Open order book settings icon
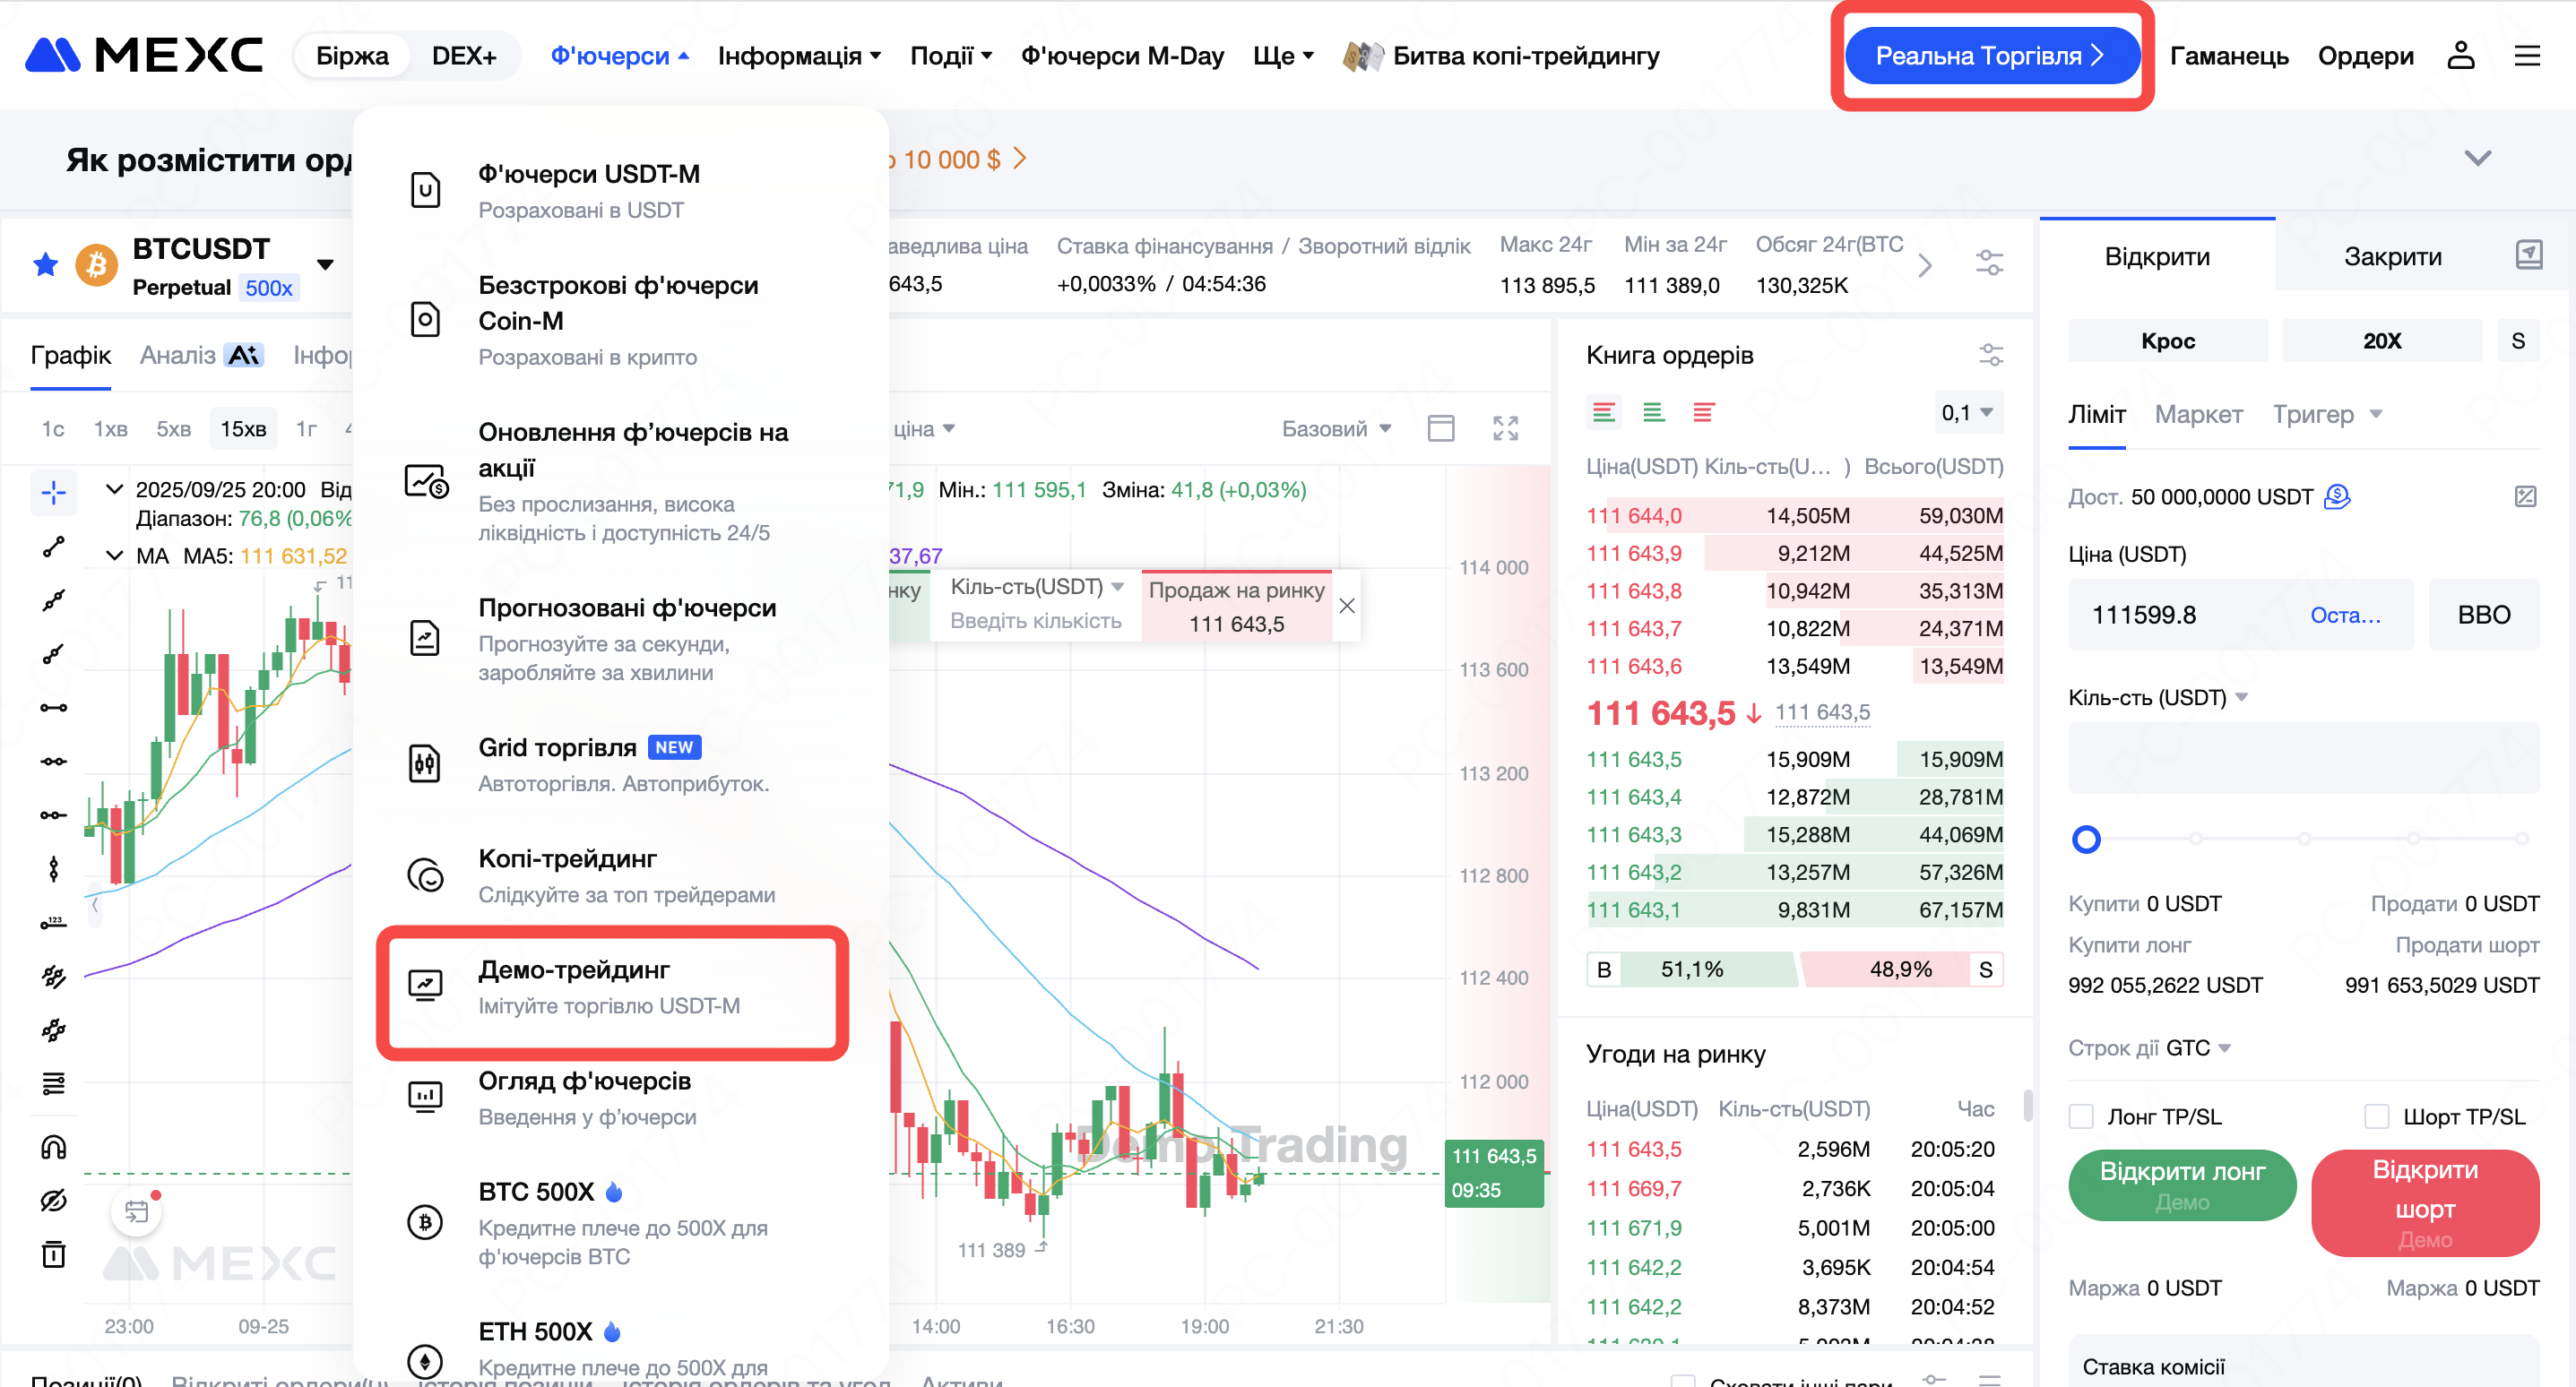This screenshot has width=2576, height=1387. 1990,355
